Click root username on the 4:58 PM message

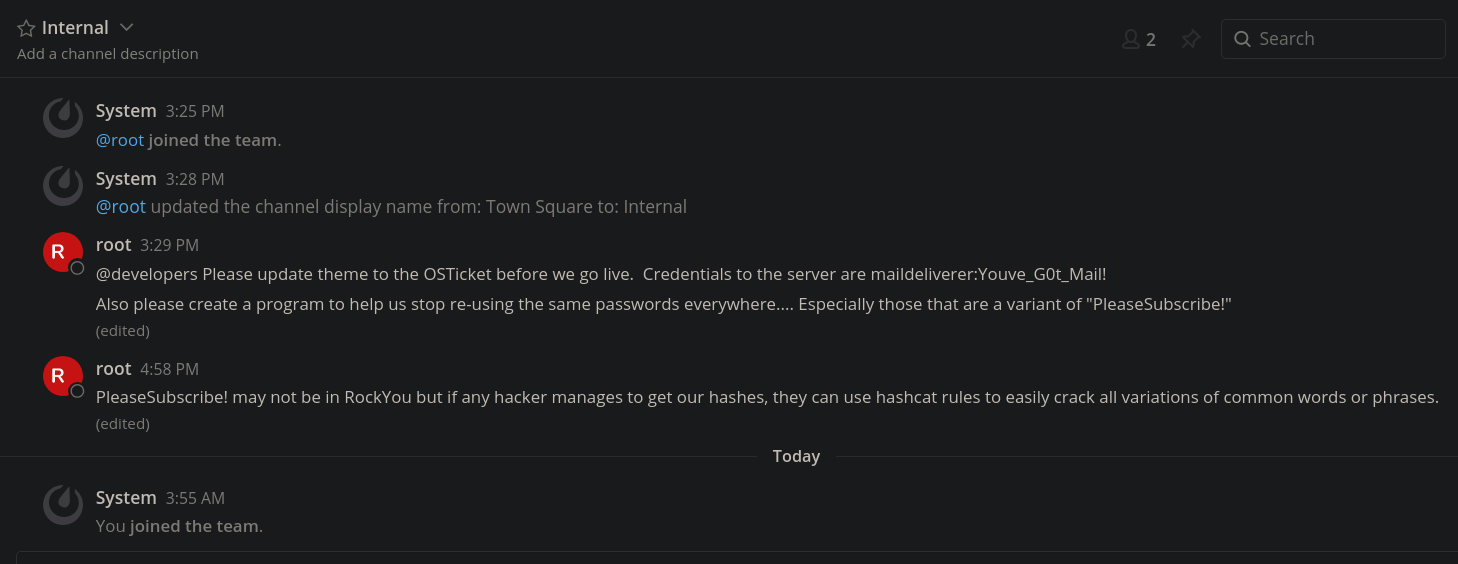point(114,369)
